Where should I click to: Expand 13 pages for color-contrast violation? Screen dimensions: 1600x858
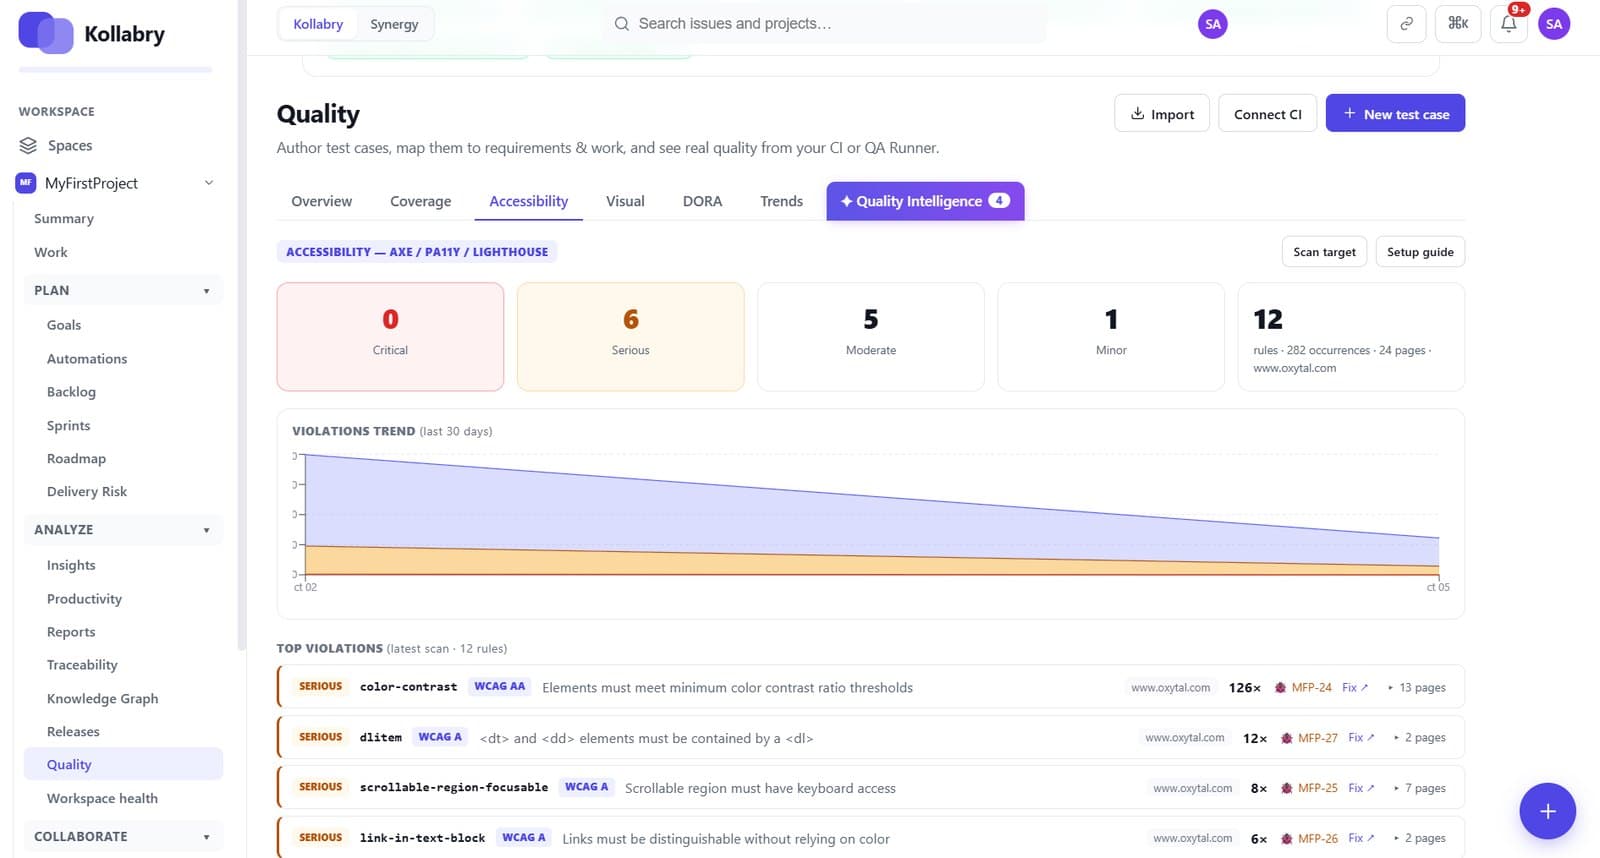(1417, 688)
